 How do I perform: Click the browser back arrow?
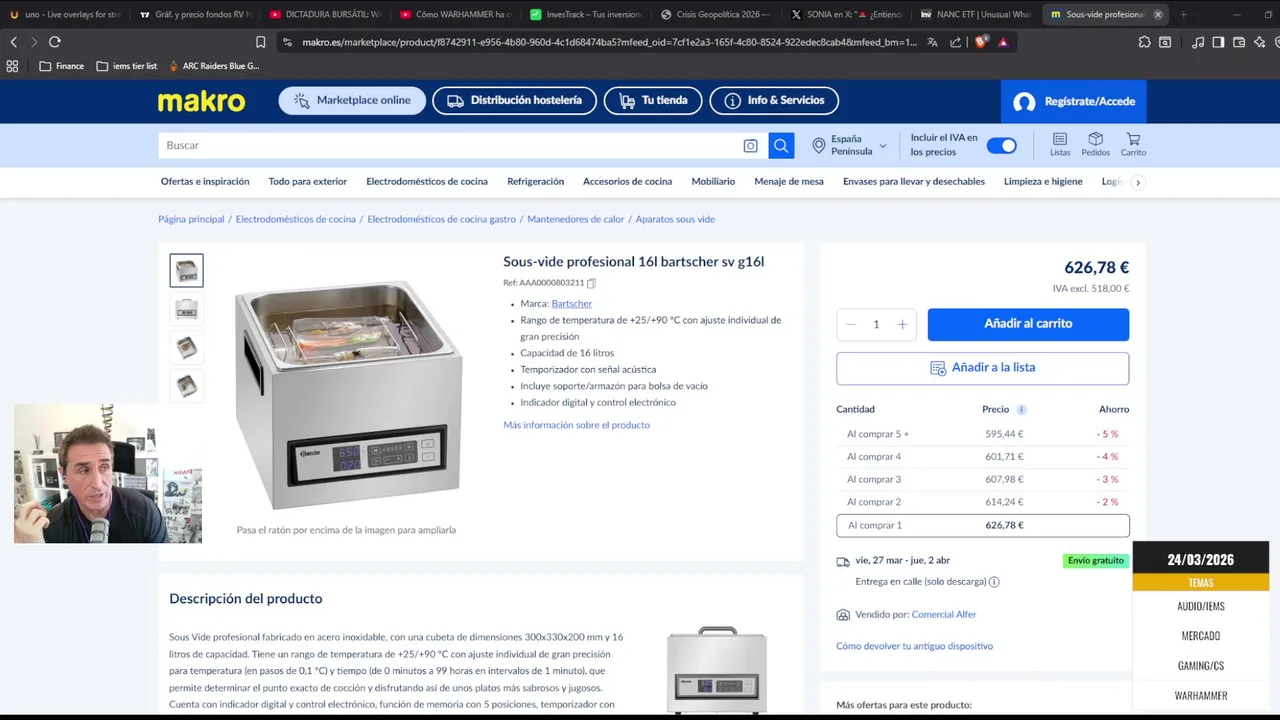[x=14, y=42]
